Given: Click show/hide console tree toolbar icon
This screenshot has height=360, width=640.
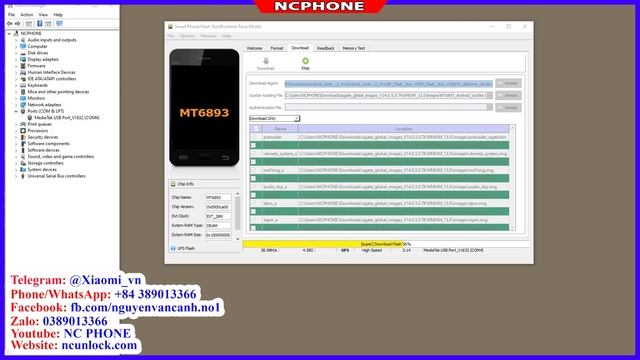Looking at the screenshot, I should (x=29, y=24).
